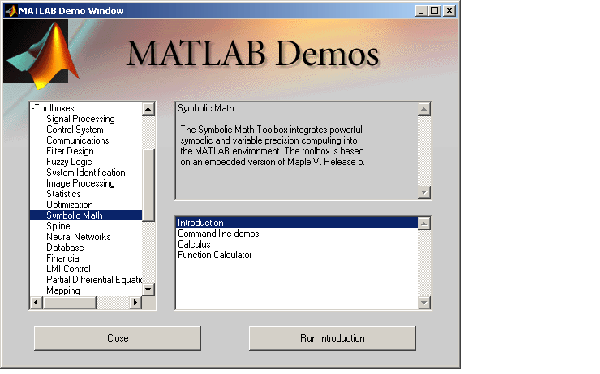Viewport: 600px width, 374px height.
Task: Click description pane scroll up arrow
Action: [x=424, y=109]
